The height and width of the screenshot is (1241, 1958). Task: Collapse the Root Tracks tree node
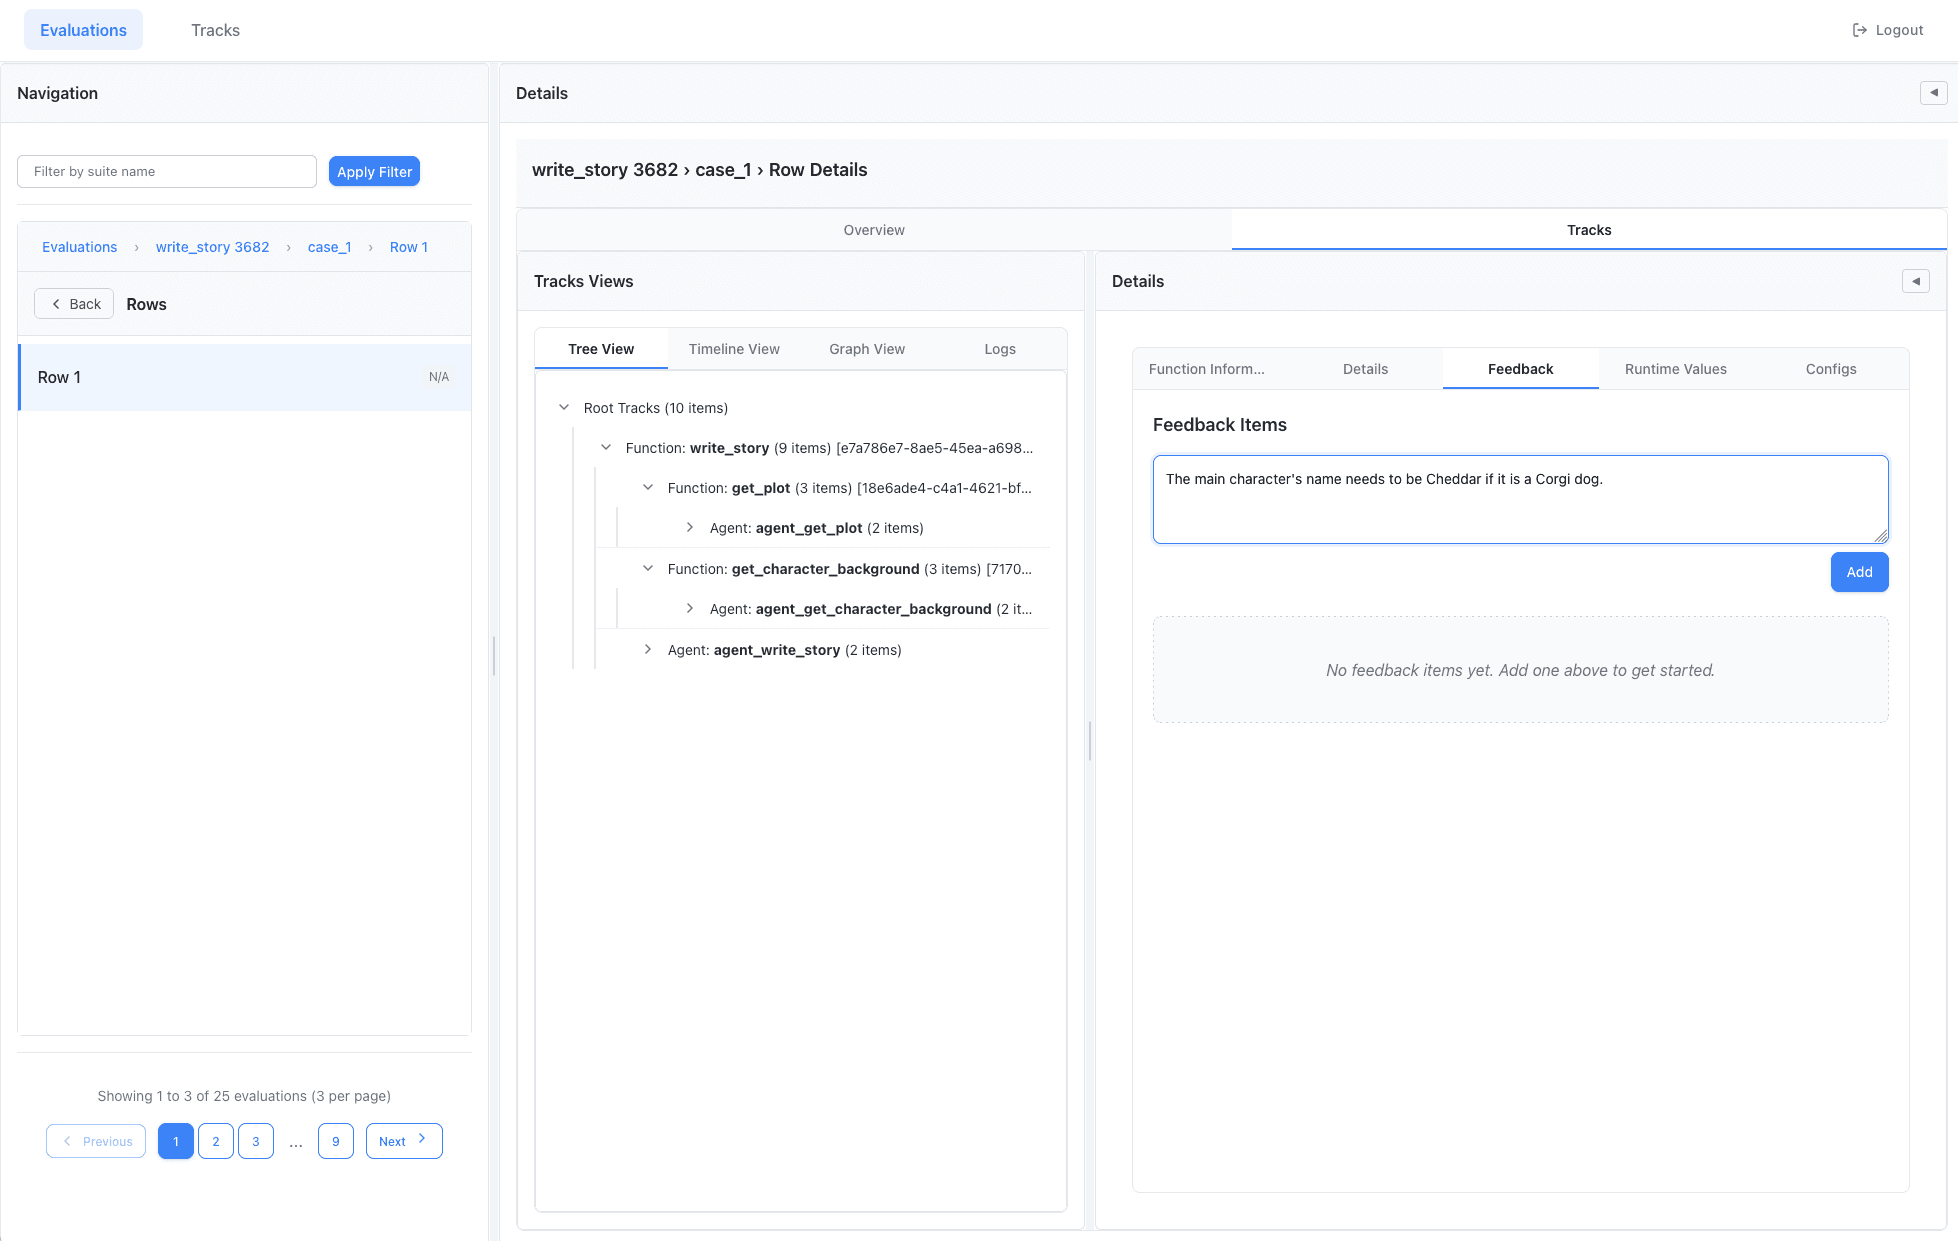tap(564, 408)
